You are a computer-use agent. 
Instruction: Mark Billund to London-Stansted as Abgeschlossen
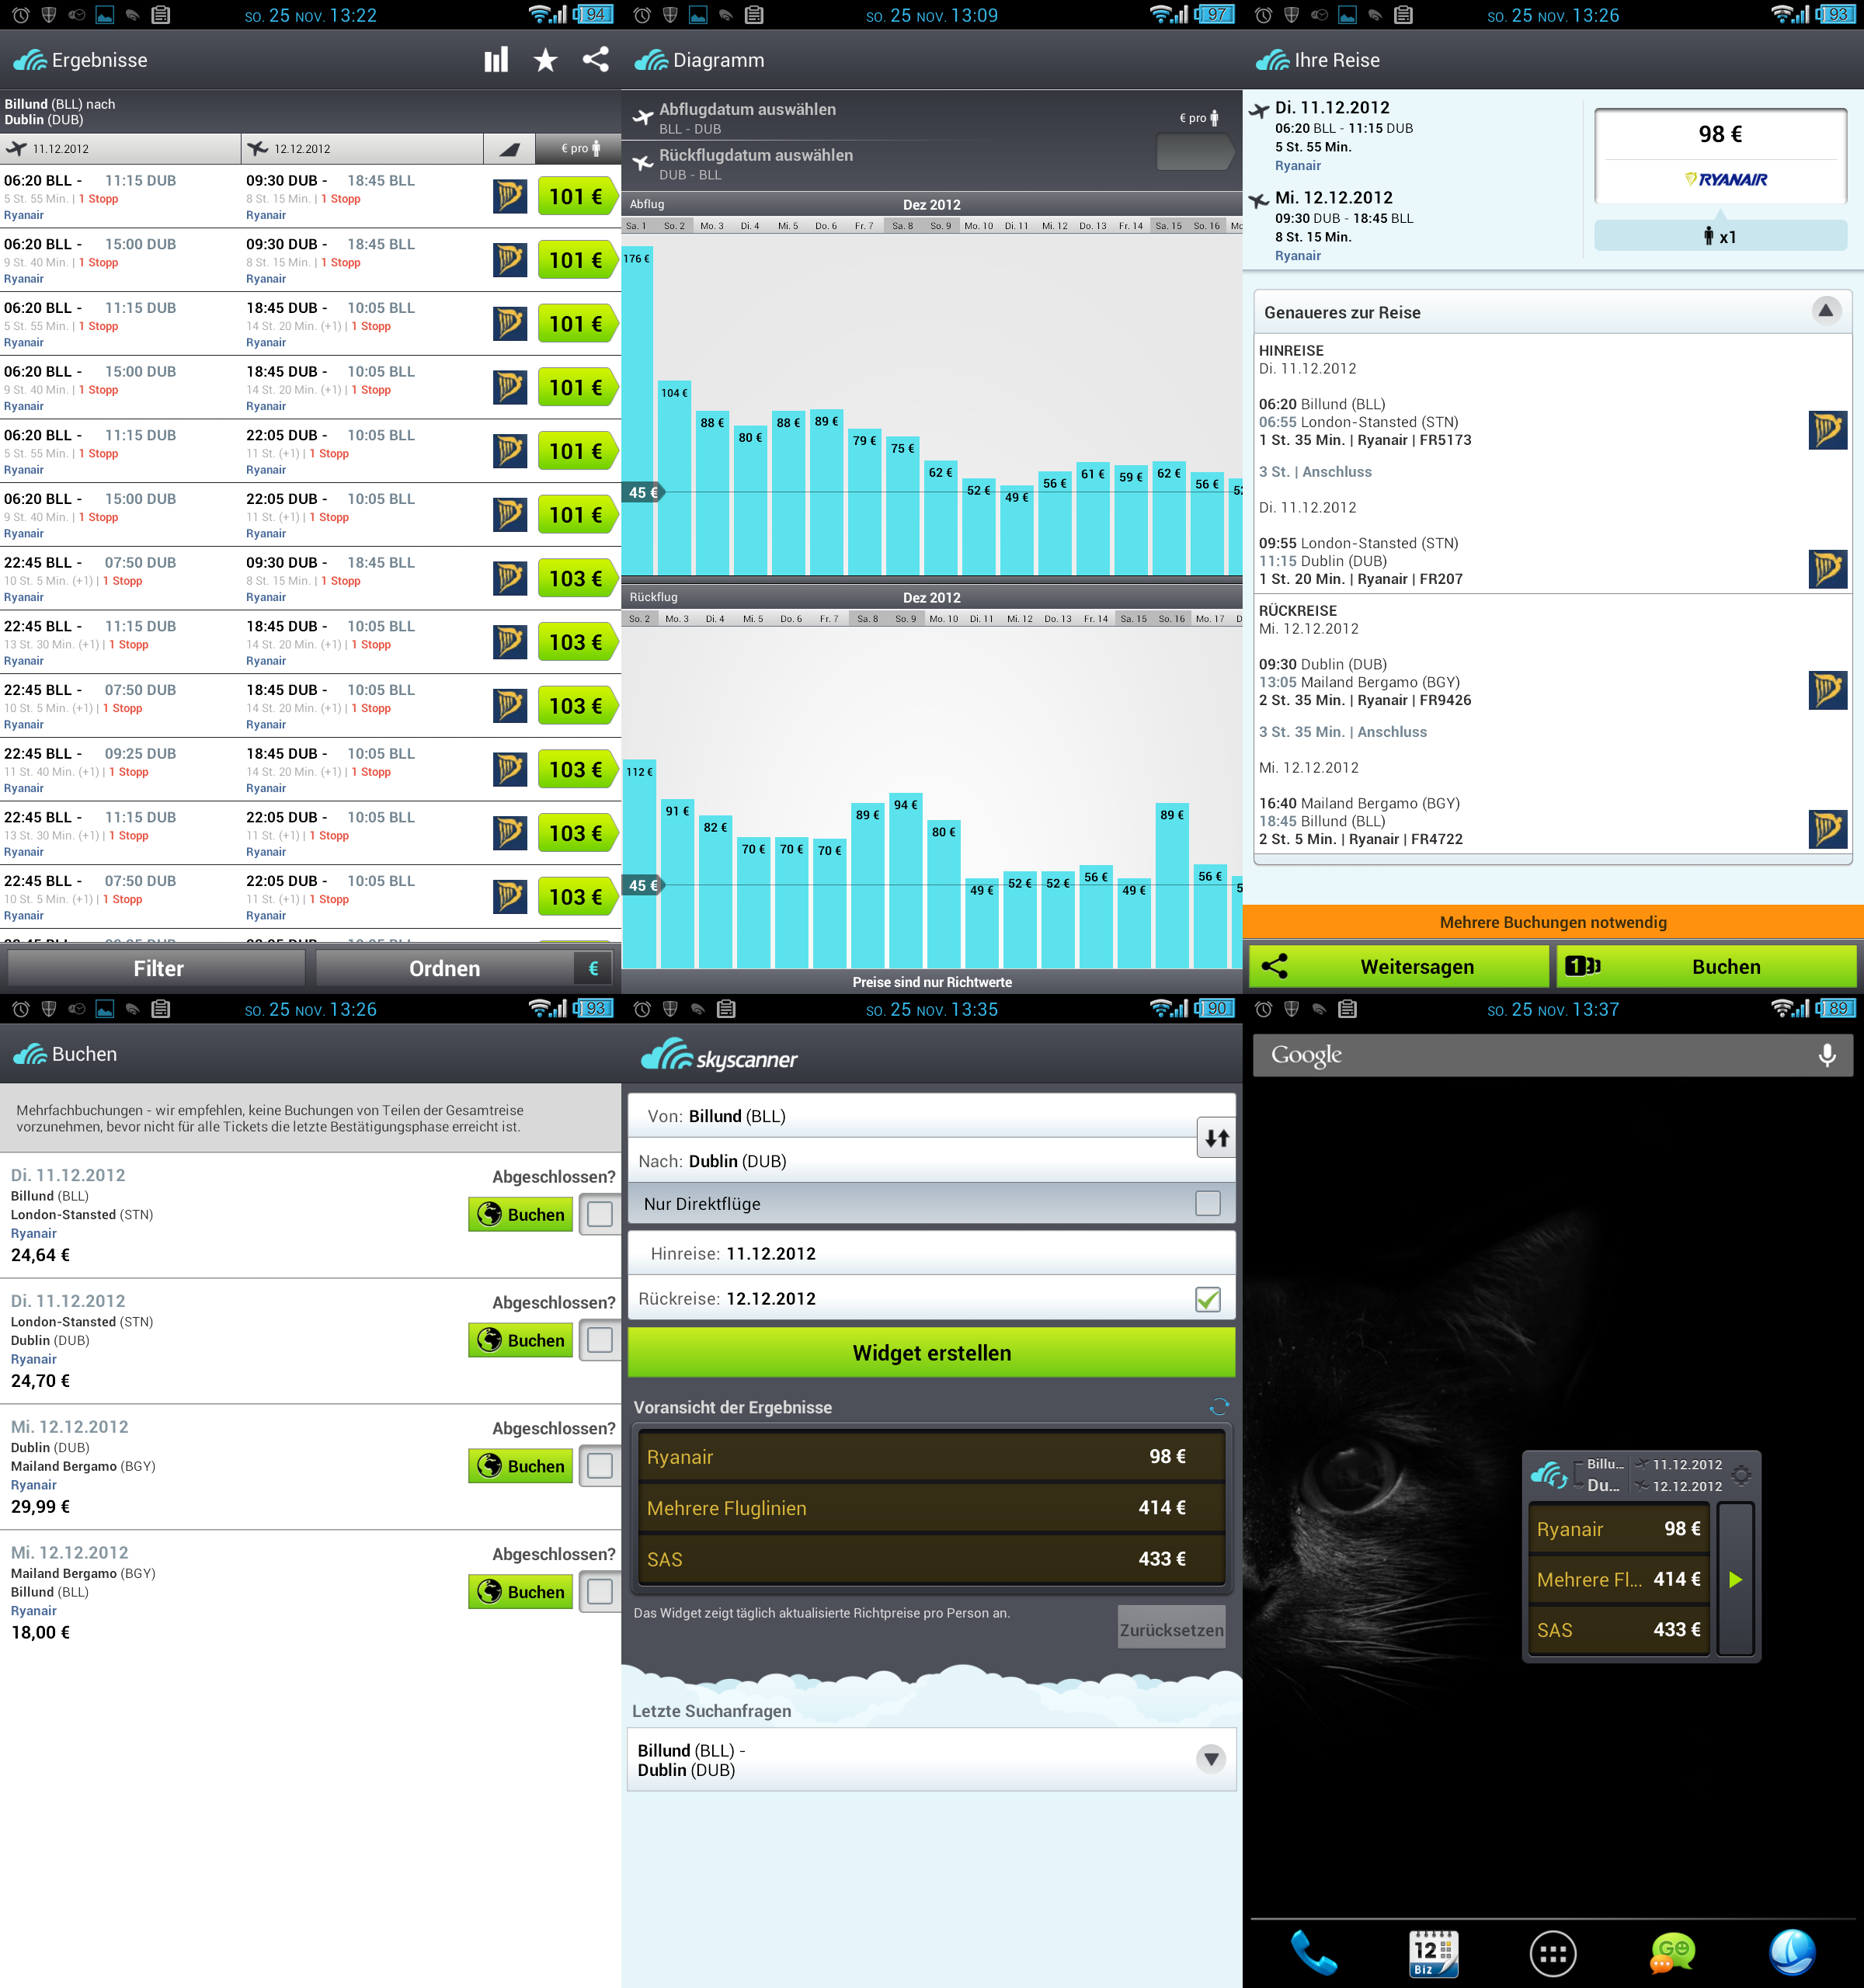[x=600, y=1214]
